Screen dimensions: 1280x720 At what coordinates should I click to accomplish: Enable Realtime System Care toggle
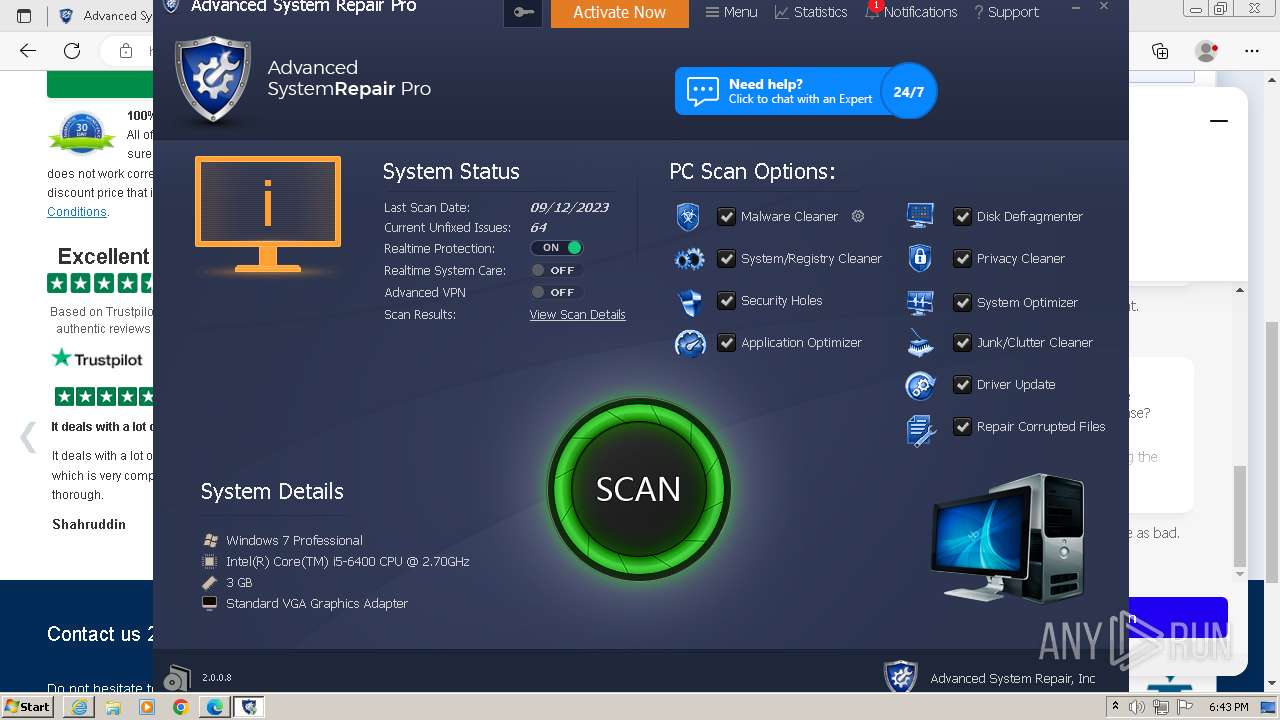pyautogui.click(x=557, y=270)
